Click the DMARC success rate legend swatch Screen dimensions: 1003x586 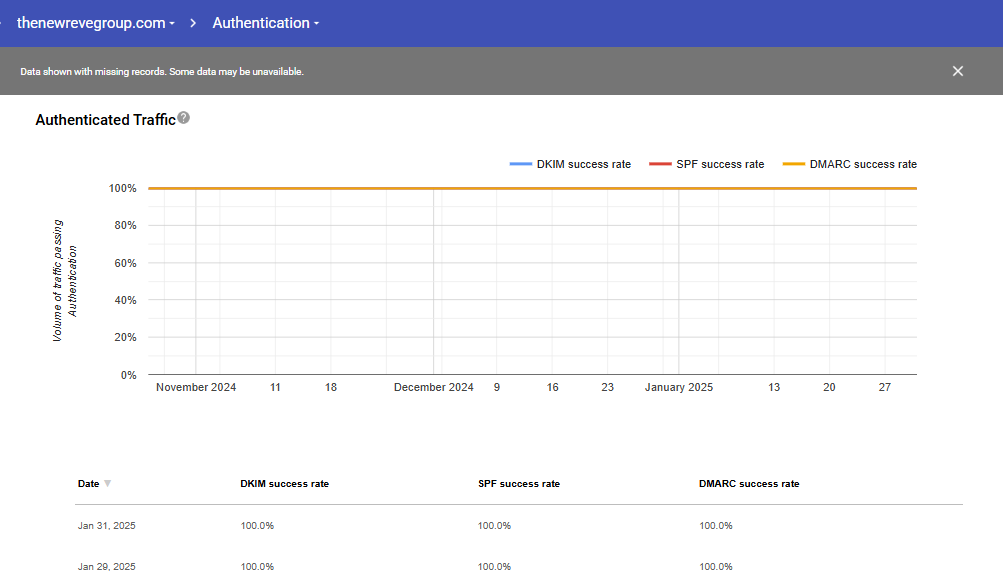pyautogui.click(x=794, y=164)
